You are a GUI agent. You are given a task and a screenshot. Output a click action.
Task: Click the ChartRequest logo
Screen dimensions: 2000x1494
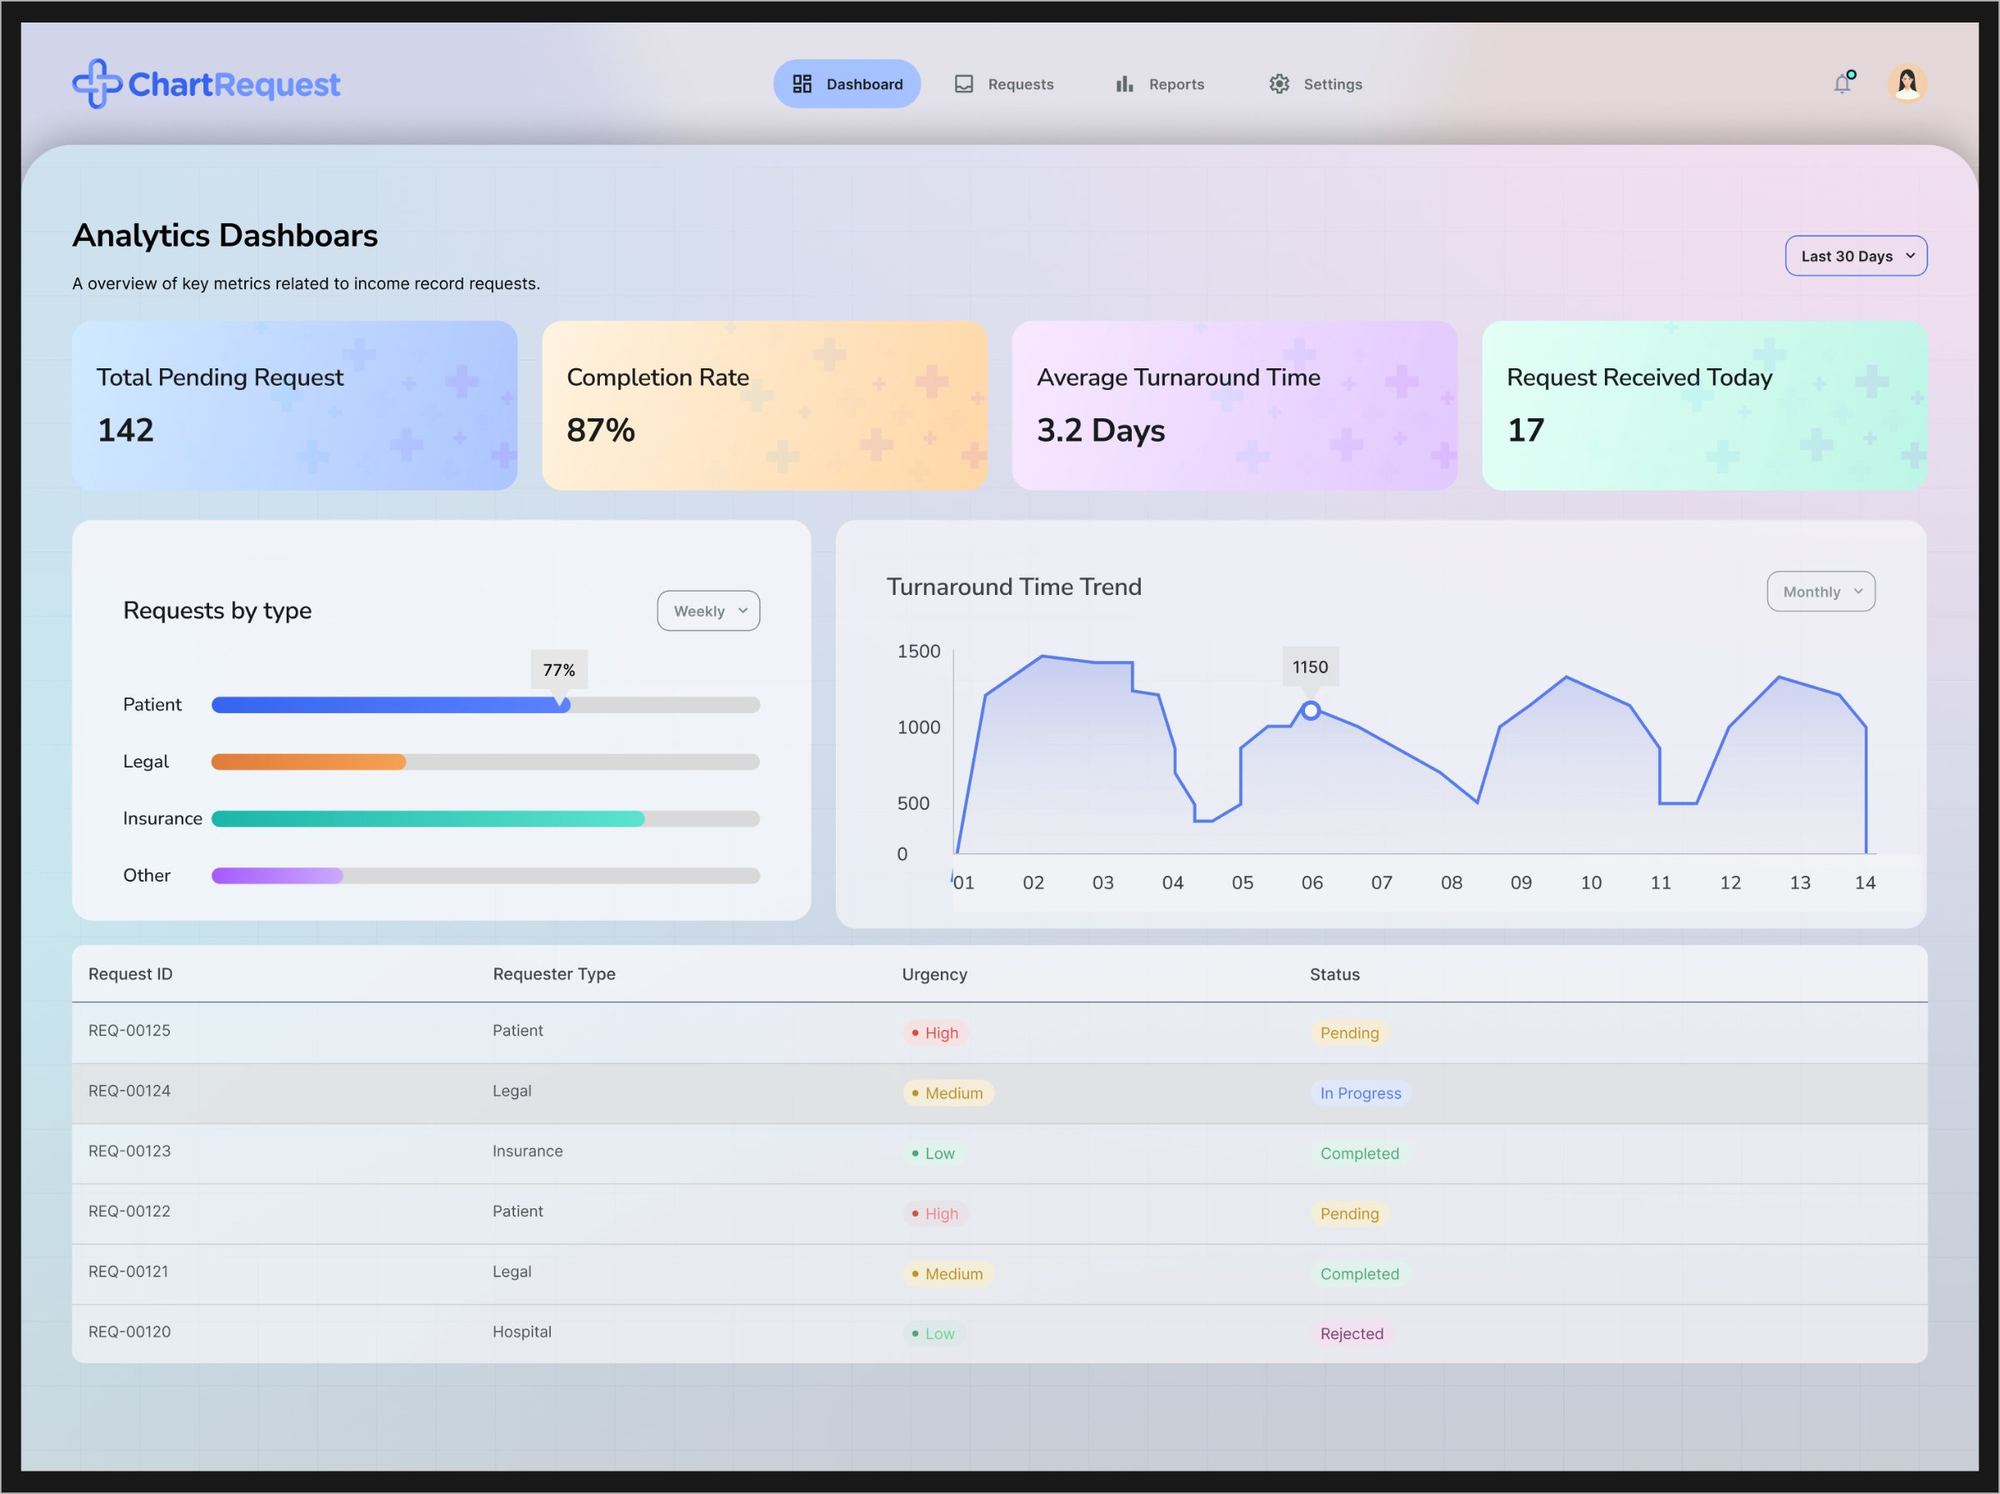(x=206, y=84)
